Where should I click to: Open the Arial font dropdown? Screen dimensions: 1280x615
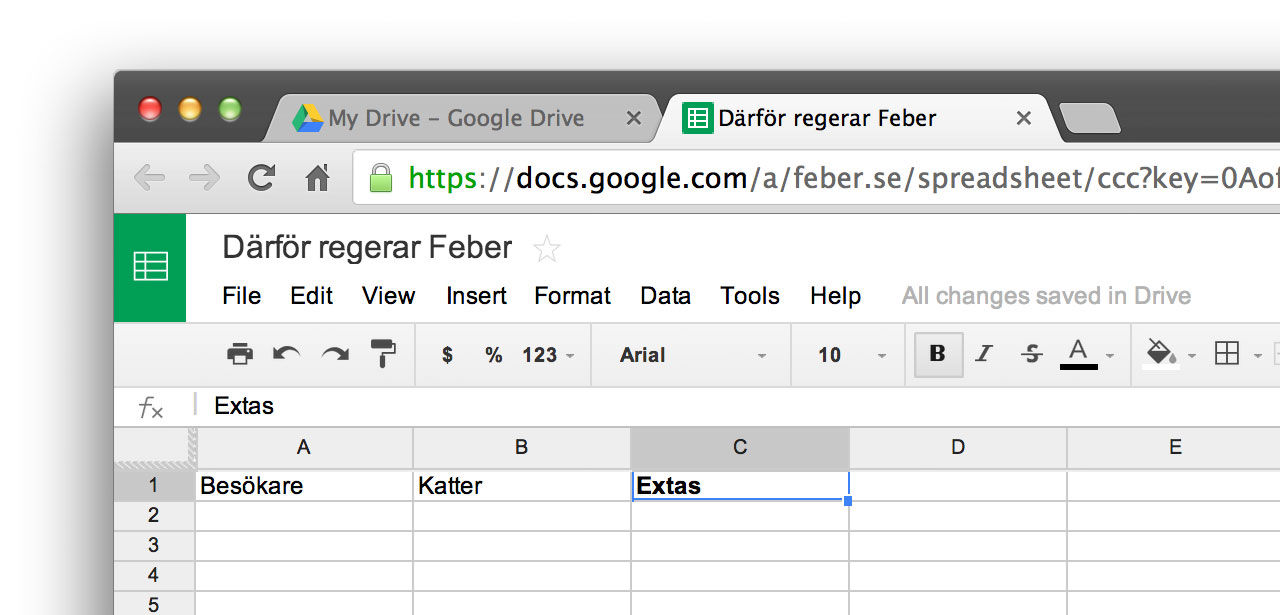pos(692,355)
